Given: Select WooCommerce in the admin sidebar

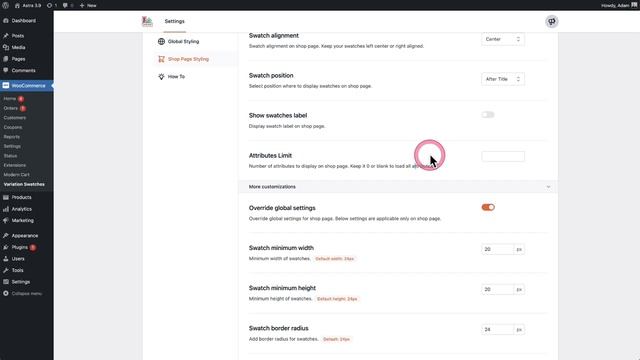Looking at the screenshot, I should tap(27, 86).
